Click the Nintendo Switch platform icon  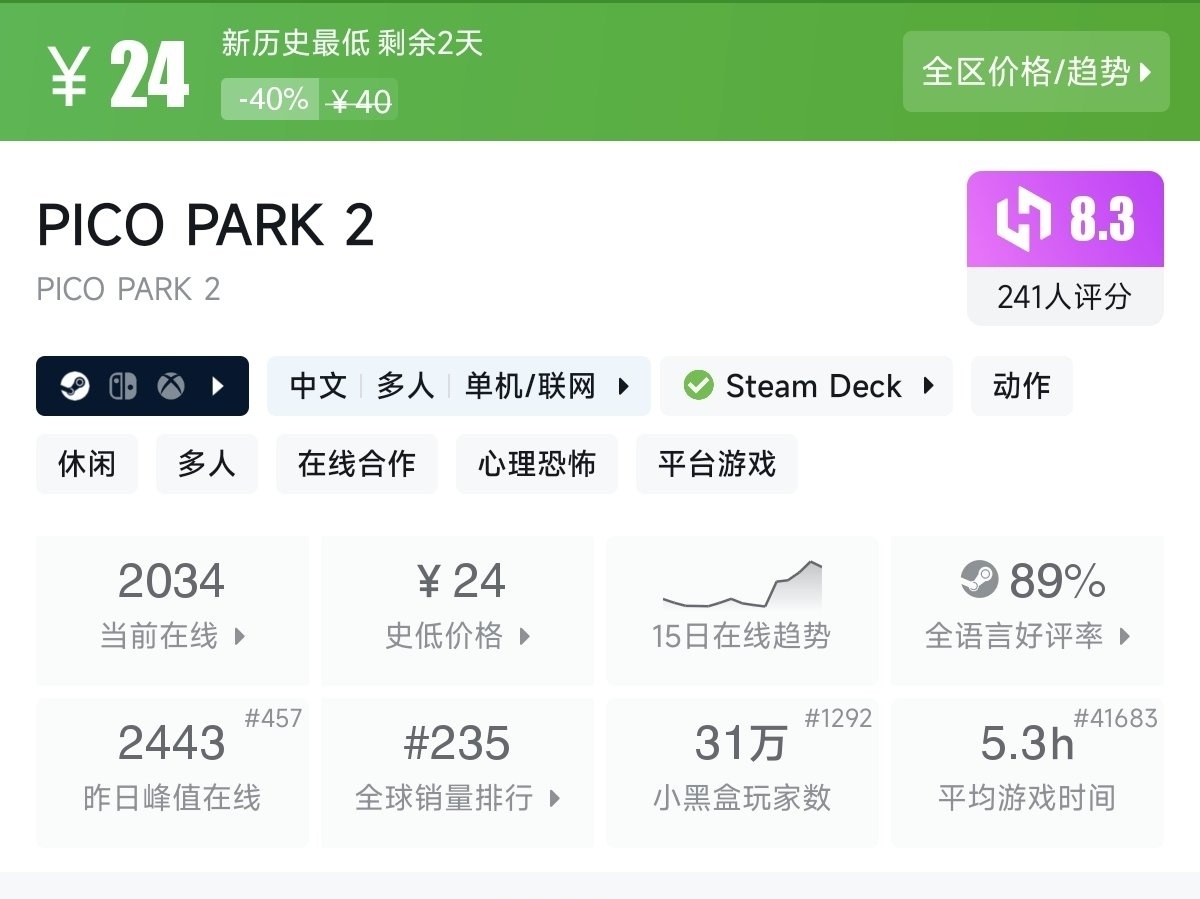pos(123,386)
